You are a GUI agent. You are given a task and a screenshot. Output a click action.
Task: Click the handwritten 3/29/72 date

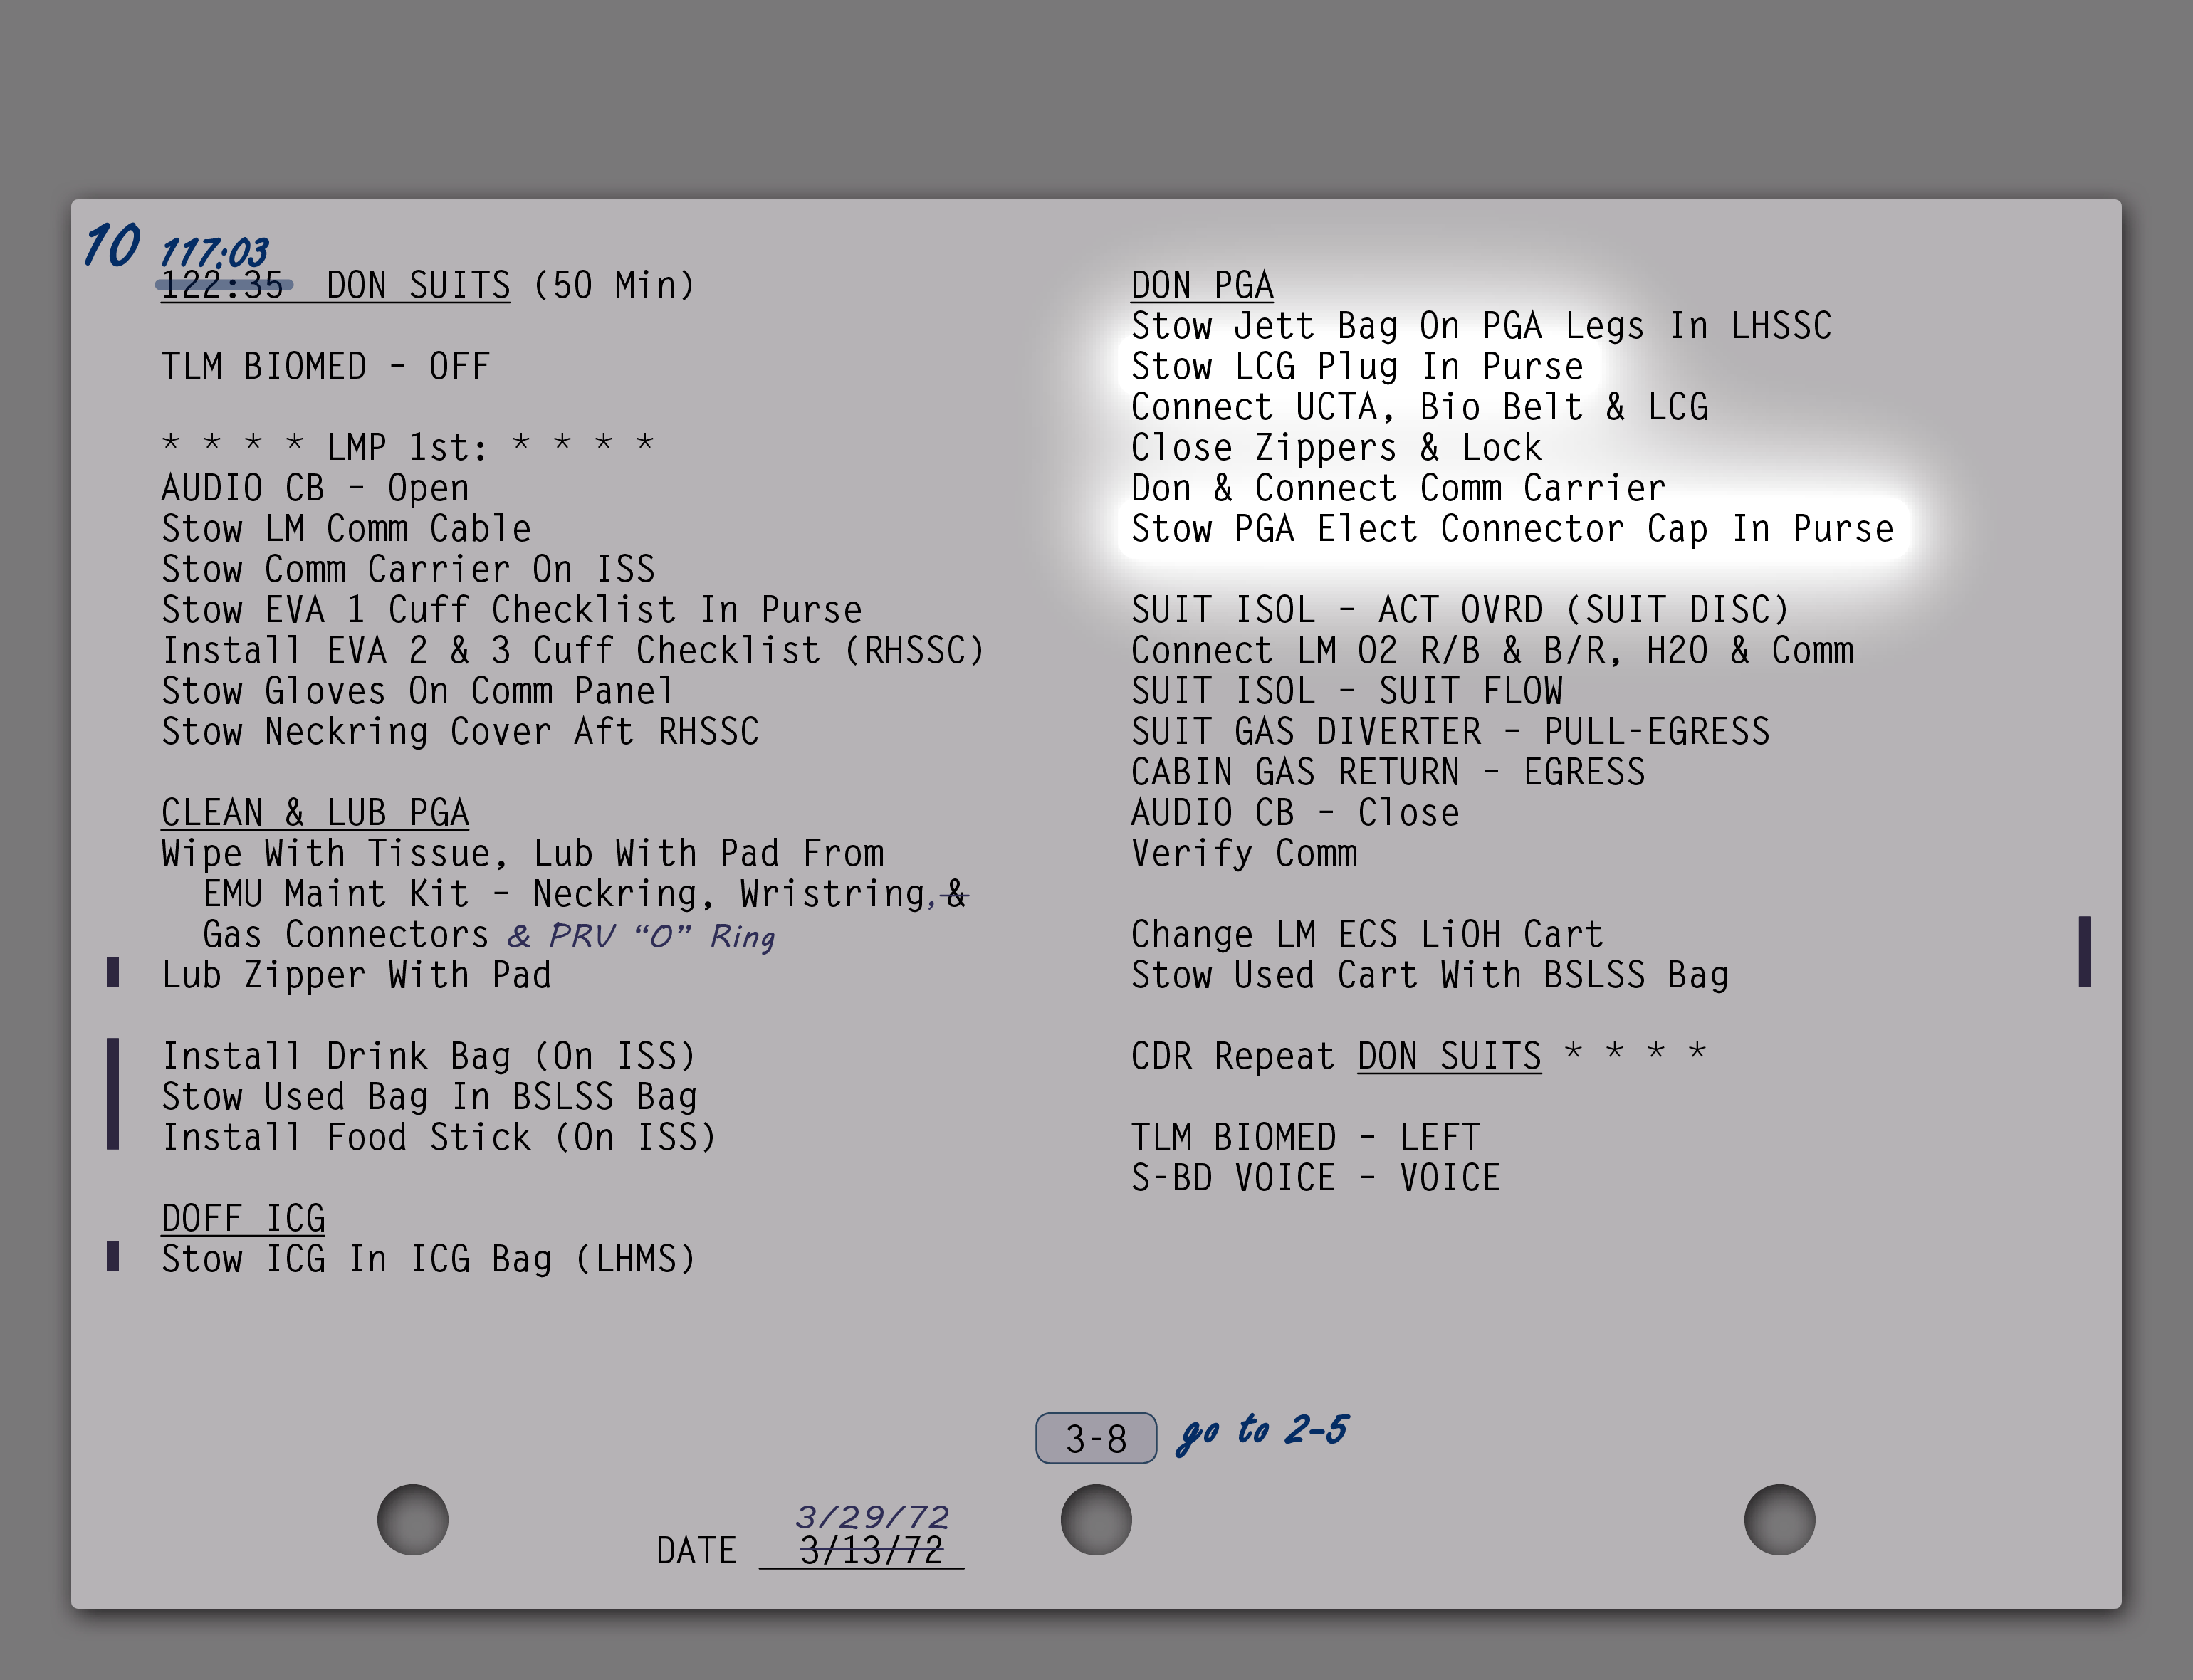coord(871,1516)
